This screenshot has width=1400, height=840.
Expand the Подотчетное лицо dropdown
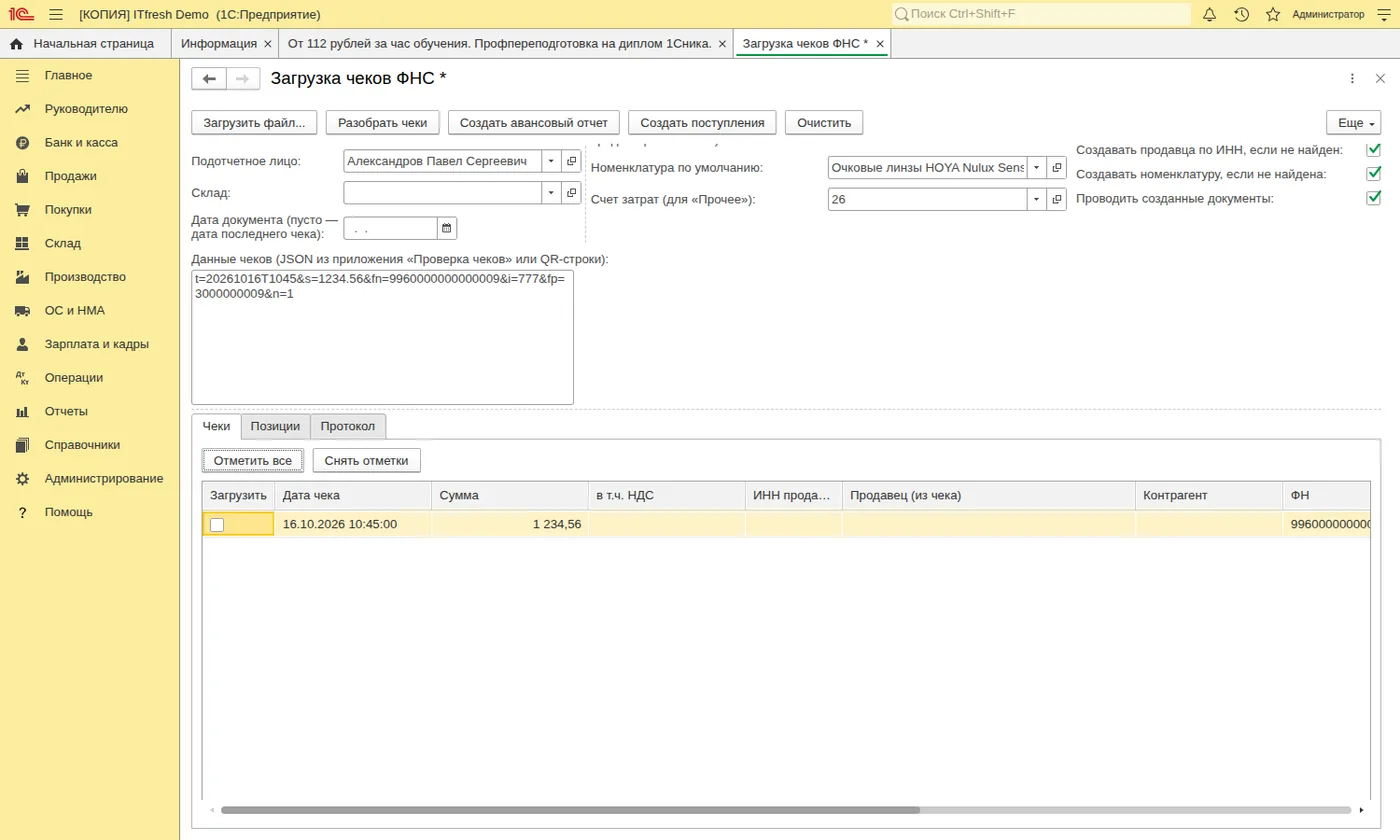pos(551,161)
